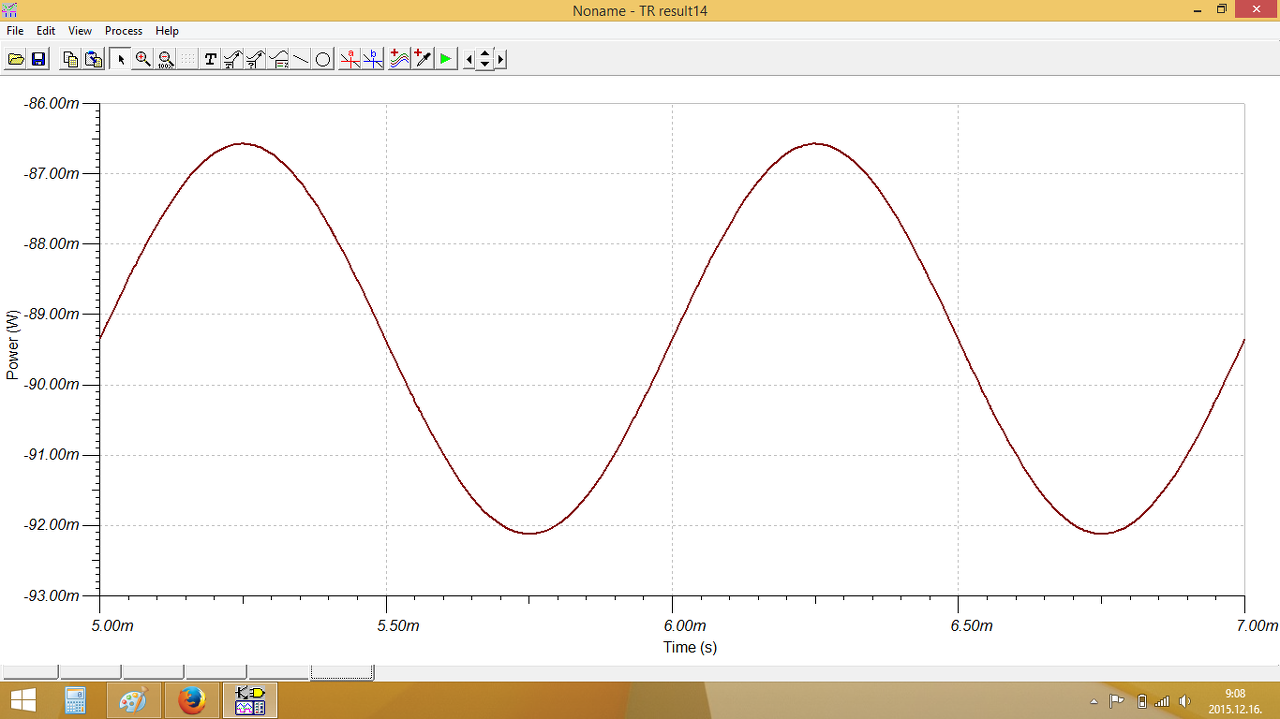Add more curves with the plus-waves icon
This screenshot has height=719, width=1280.
pos(400,59)
